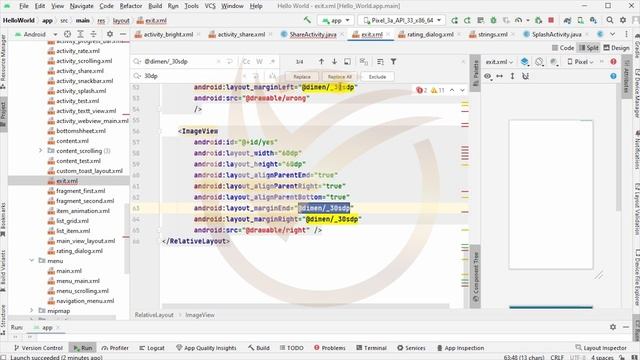Open navigation_menu.xml in project tree
The image size is (640, 360).
coord(85,301)
